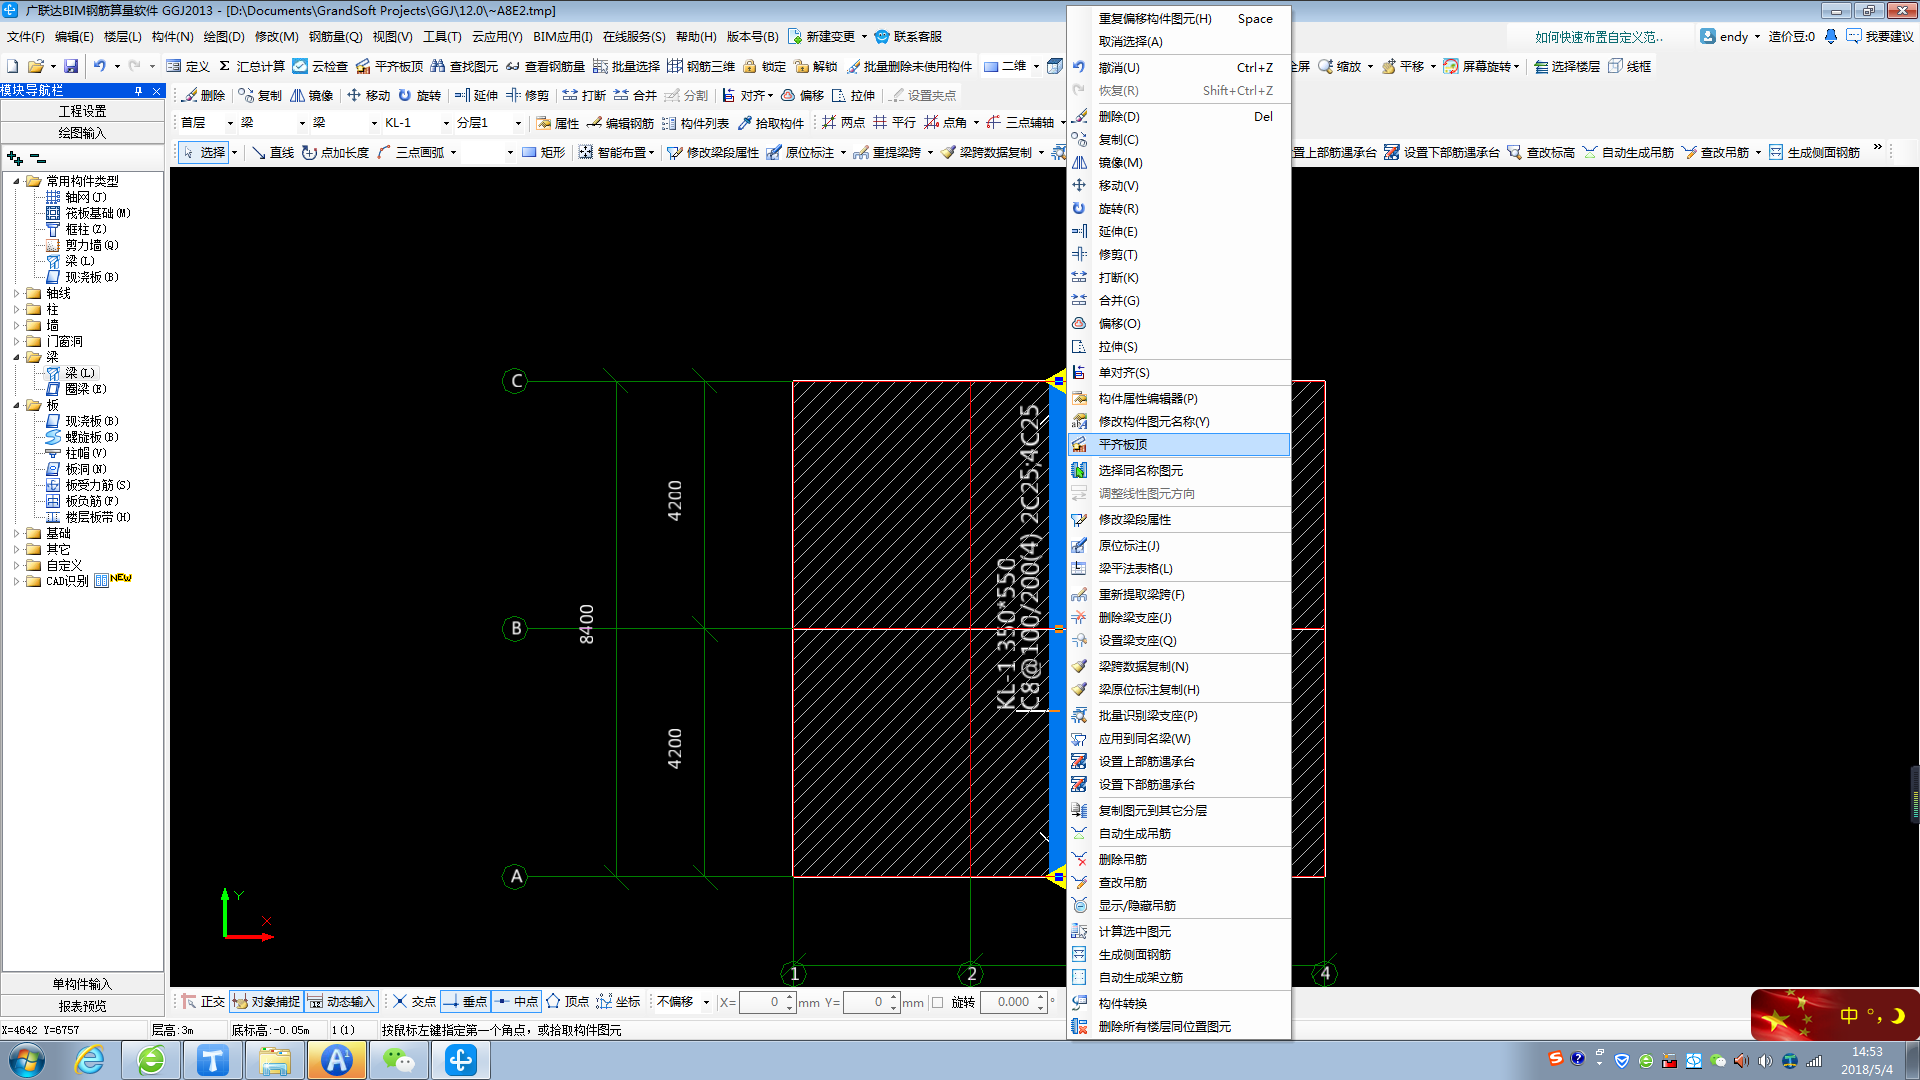Screen dimensions: 1920x1080
Task: Expand the 轴线 tree folder
Action: [x=16, y=293]
